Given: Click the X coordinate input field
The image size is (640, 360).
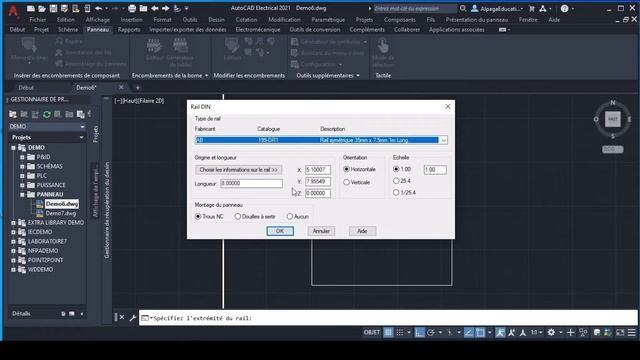Looking at the screenshot, I should 318,169.
